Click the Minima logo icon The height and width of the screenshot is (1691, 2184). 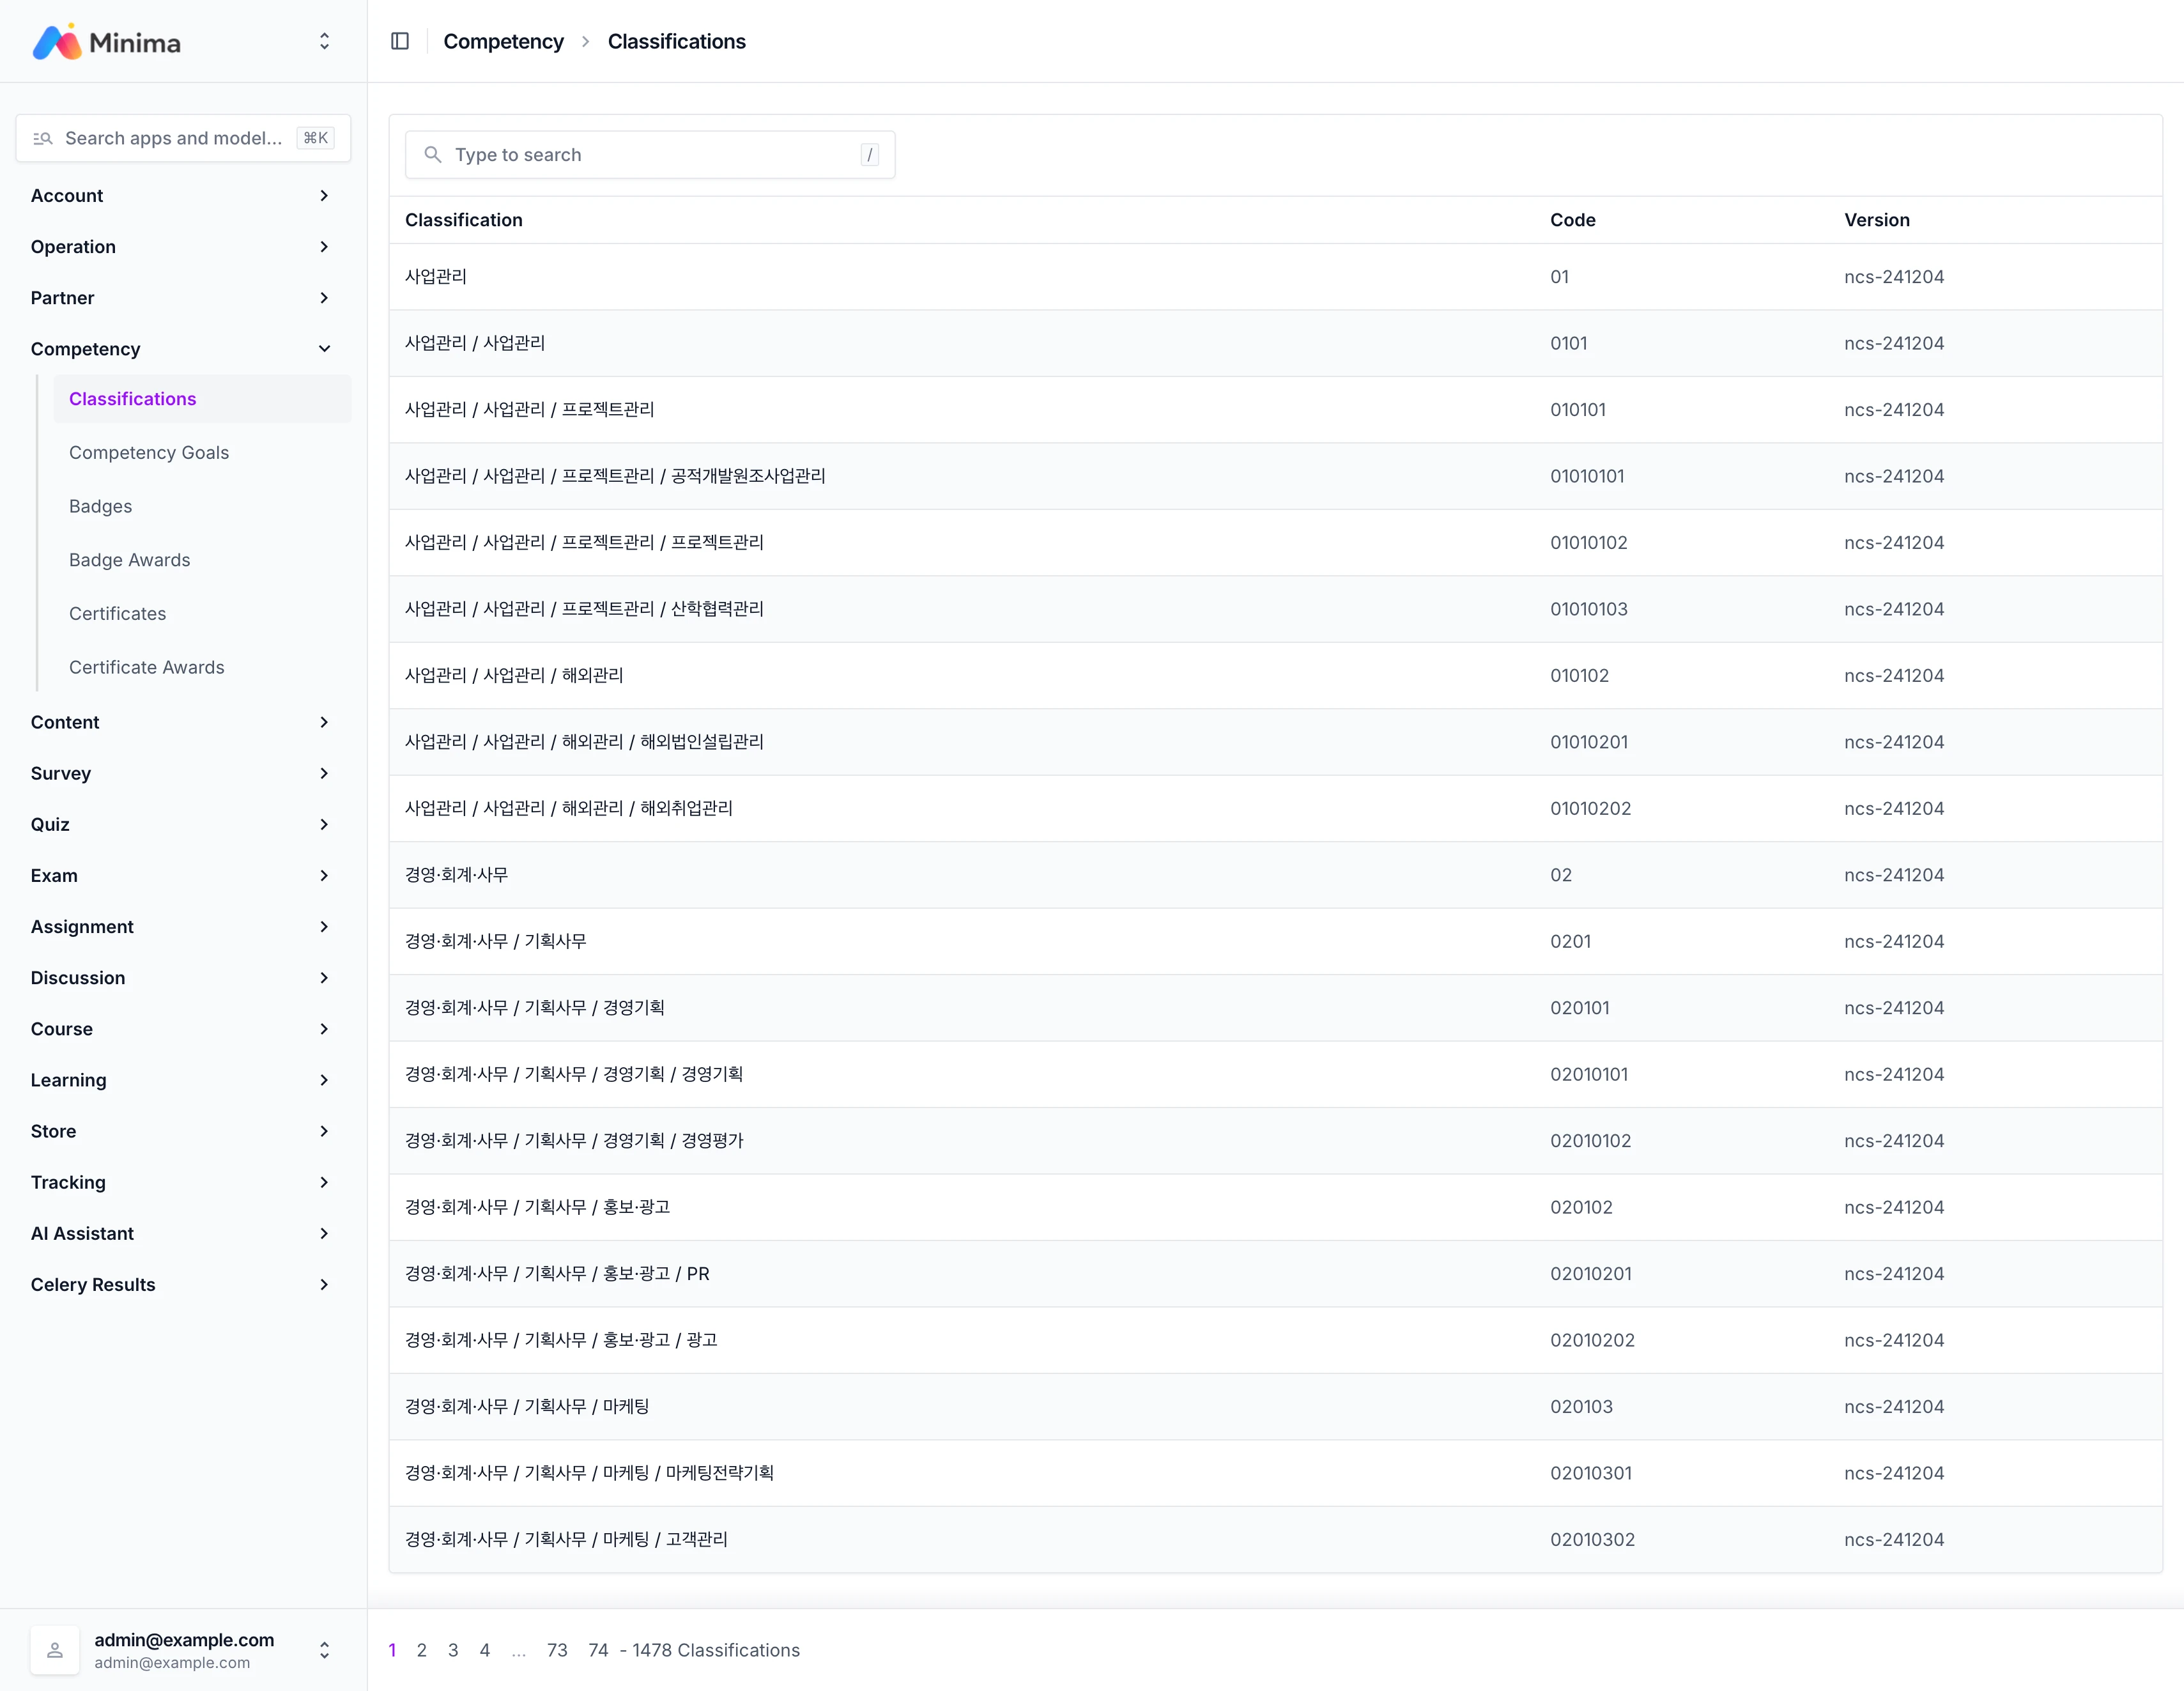click(x=57, y=42)
